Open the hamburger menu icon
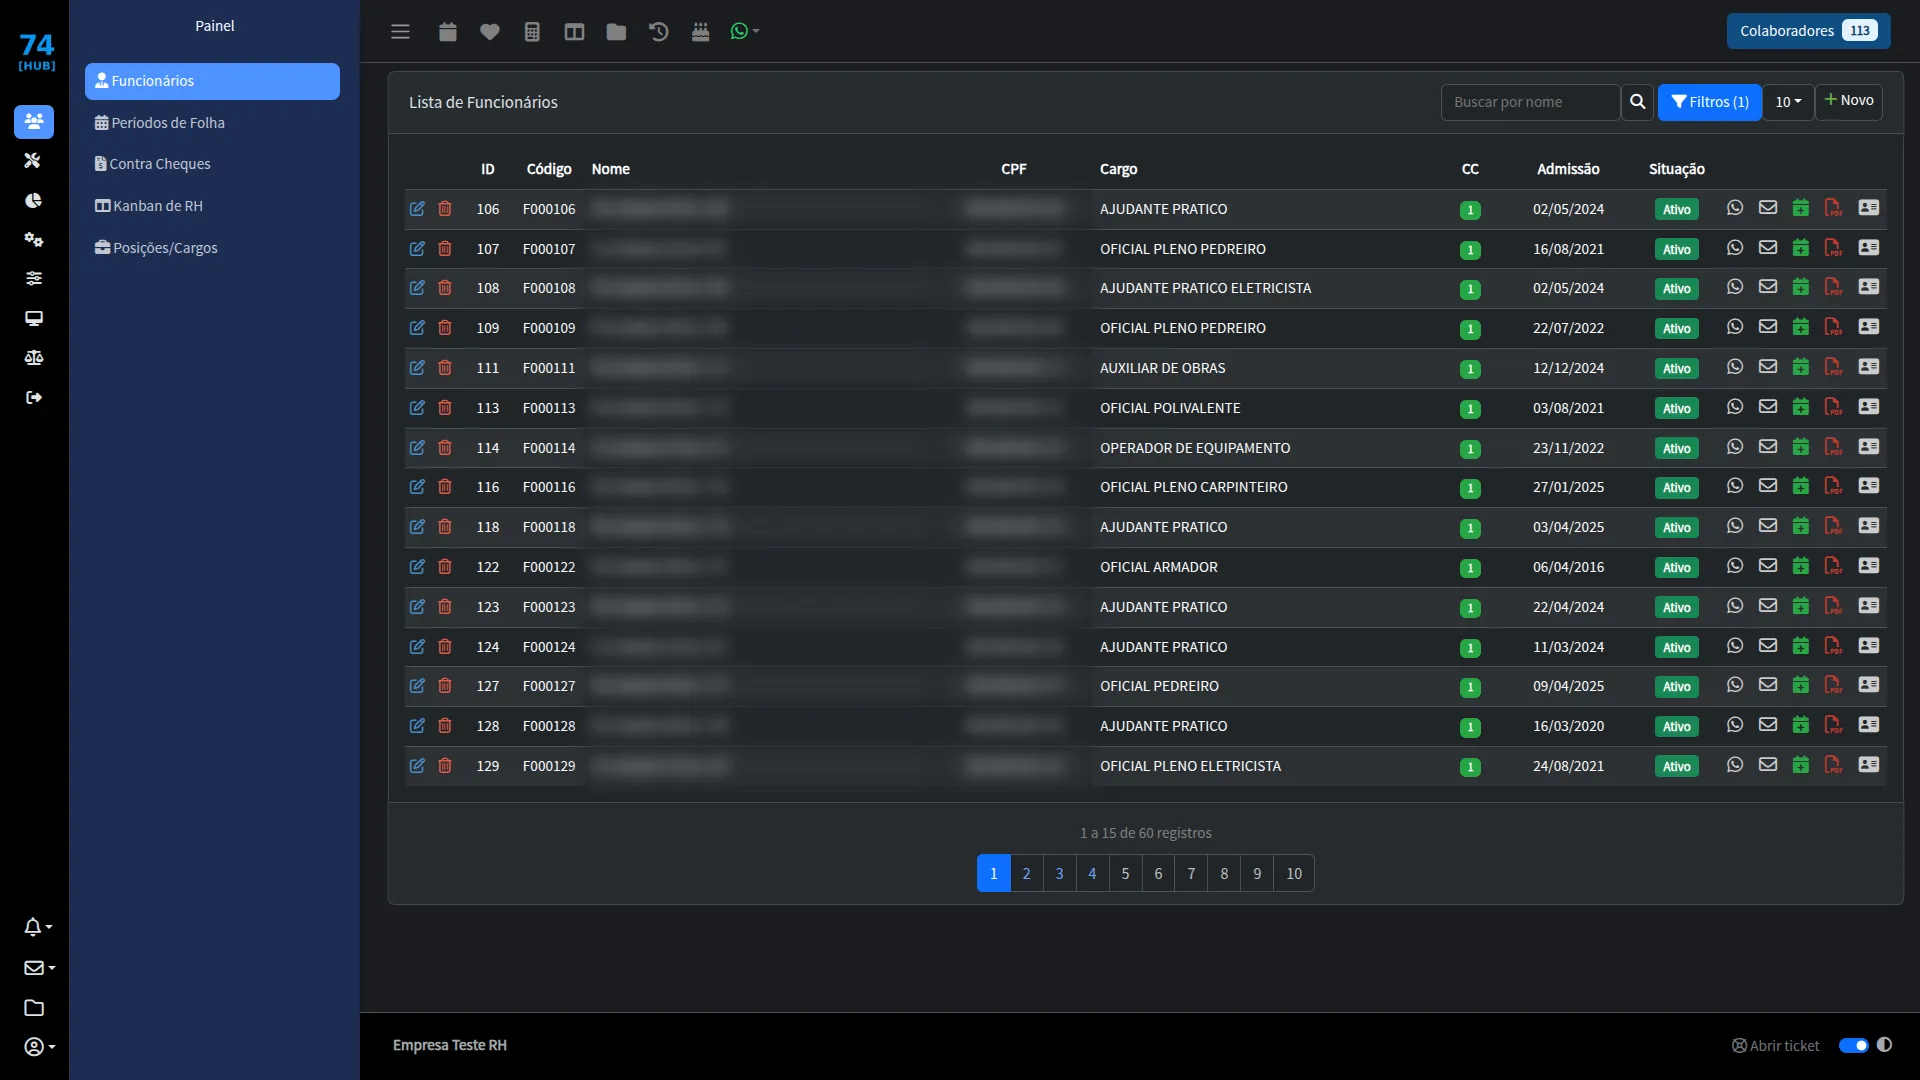The width and height of the screenshot is (1920, 1080). click(400, 32)
